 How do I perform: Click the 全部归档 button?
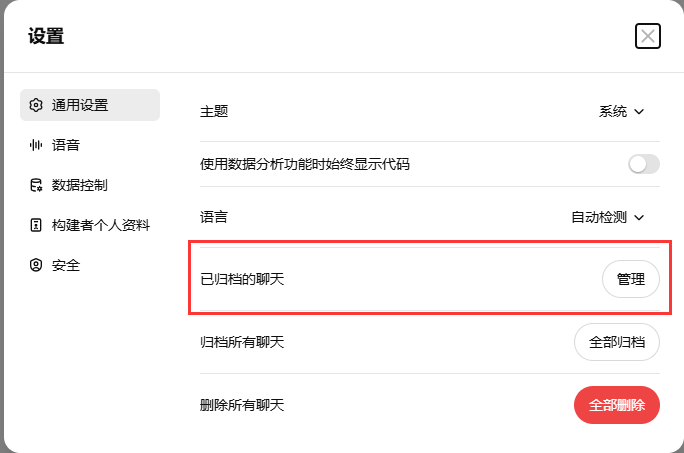click(x=617, y=342)
